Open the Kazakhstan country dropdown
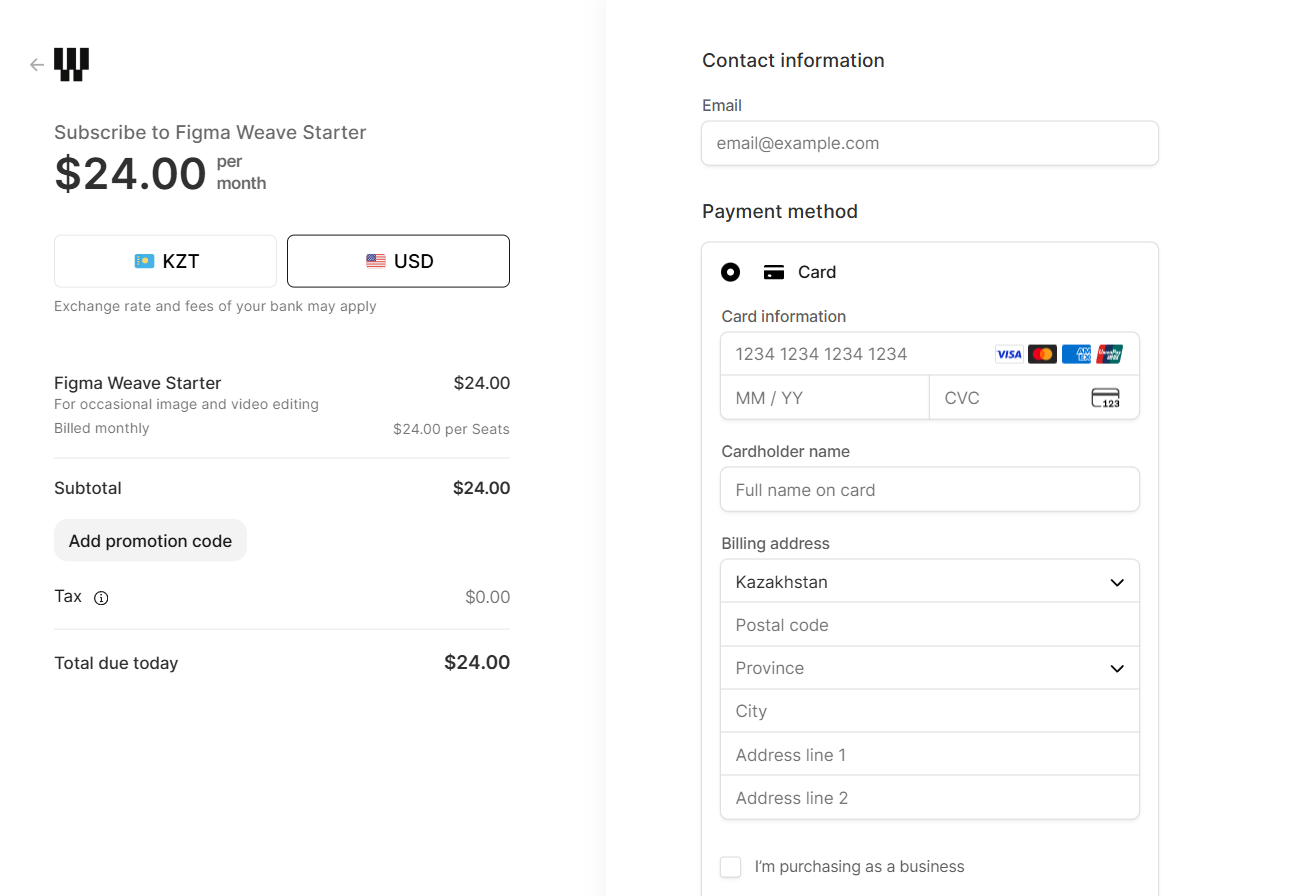The image size is (1300, 896). [930, 582]
